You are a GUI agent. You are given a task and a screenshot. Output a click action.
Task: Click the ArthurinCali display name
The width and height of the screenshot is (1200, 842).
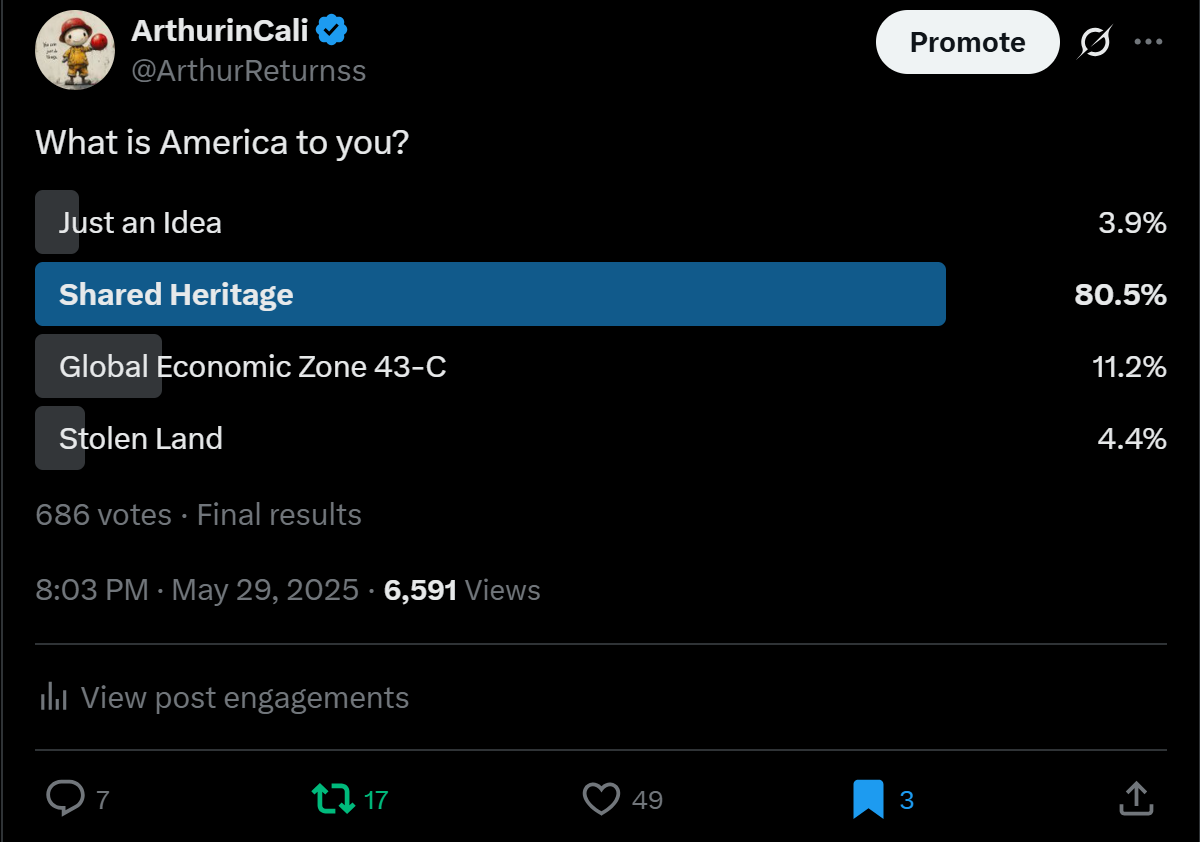tap(220, 31)
